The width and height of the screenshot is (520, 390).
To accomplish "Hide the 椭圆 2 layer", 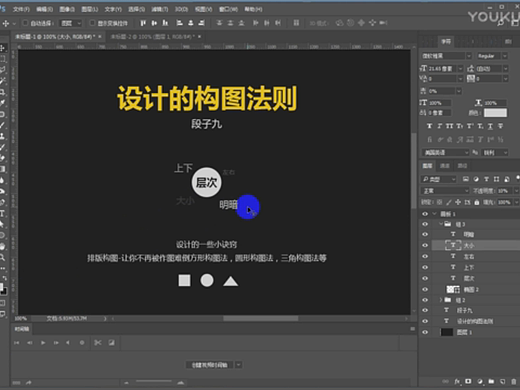I will pyautogui.click(x=425, y=289).
